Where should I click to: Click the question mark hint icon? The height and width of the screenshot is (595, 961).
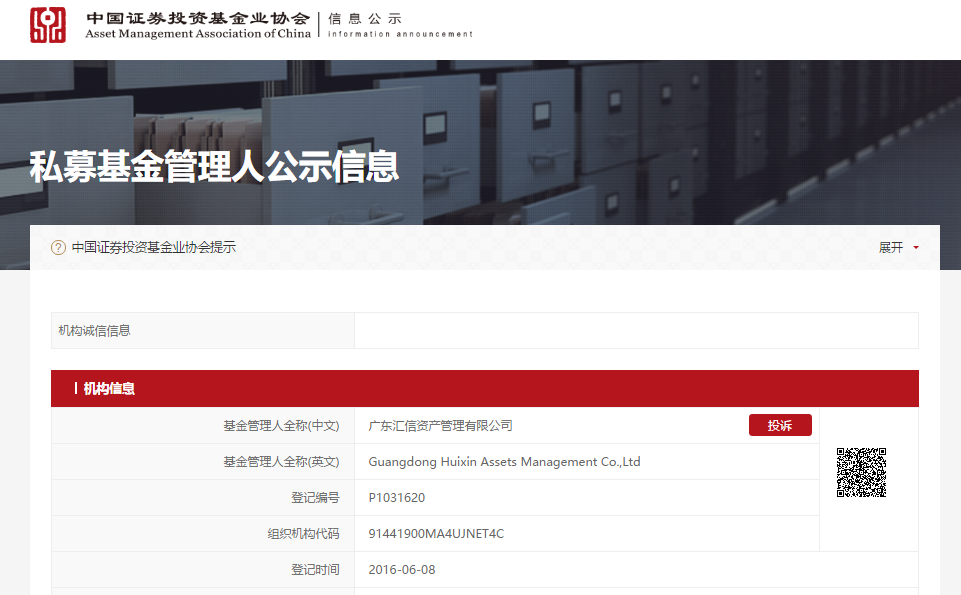pyautogui.click(x=58, y=248)
